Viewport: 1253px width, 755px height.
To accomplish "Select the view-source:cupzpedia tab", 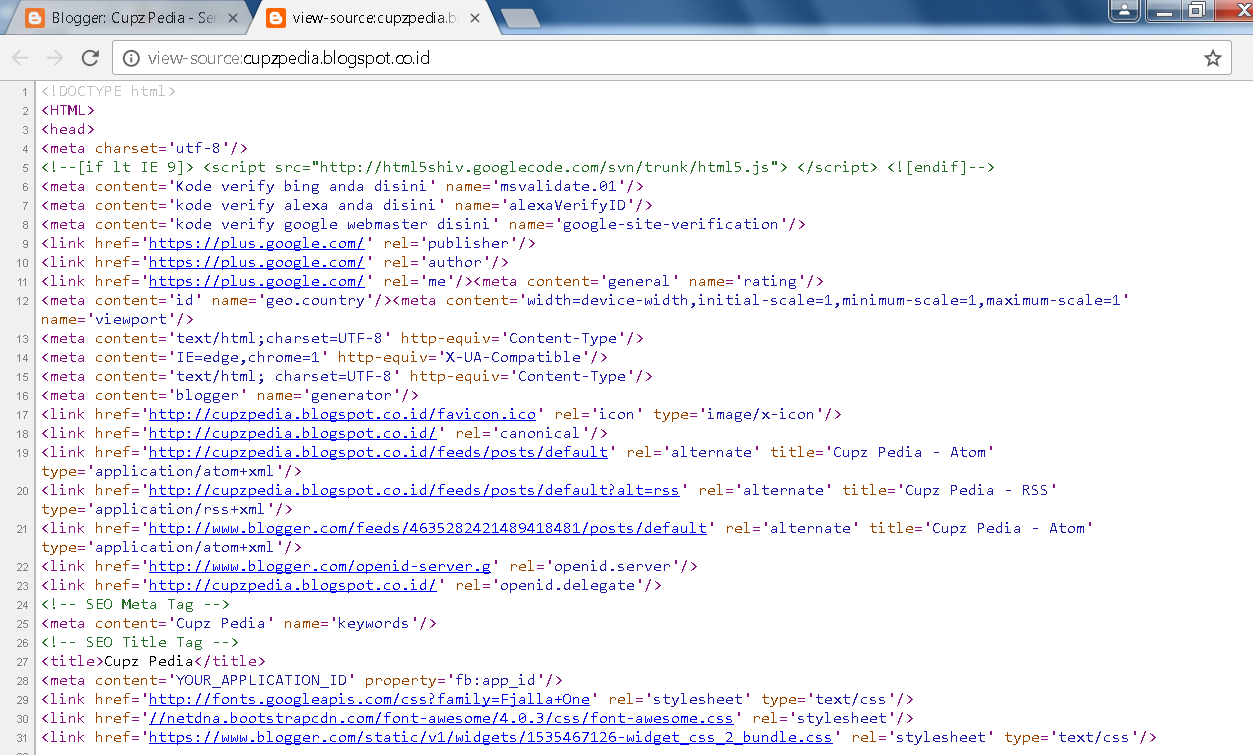I will click(370, 17).
